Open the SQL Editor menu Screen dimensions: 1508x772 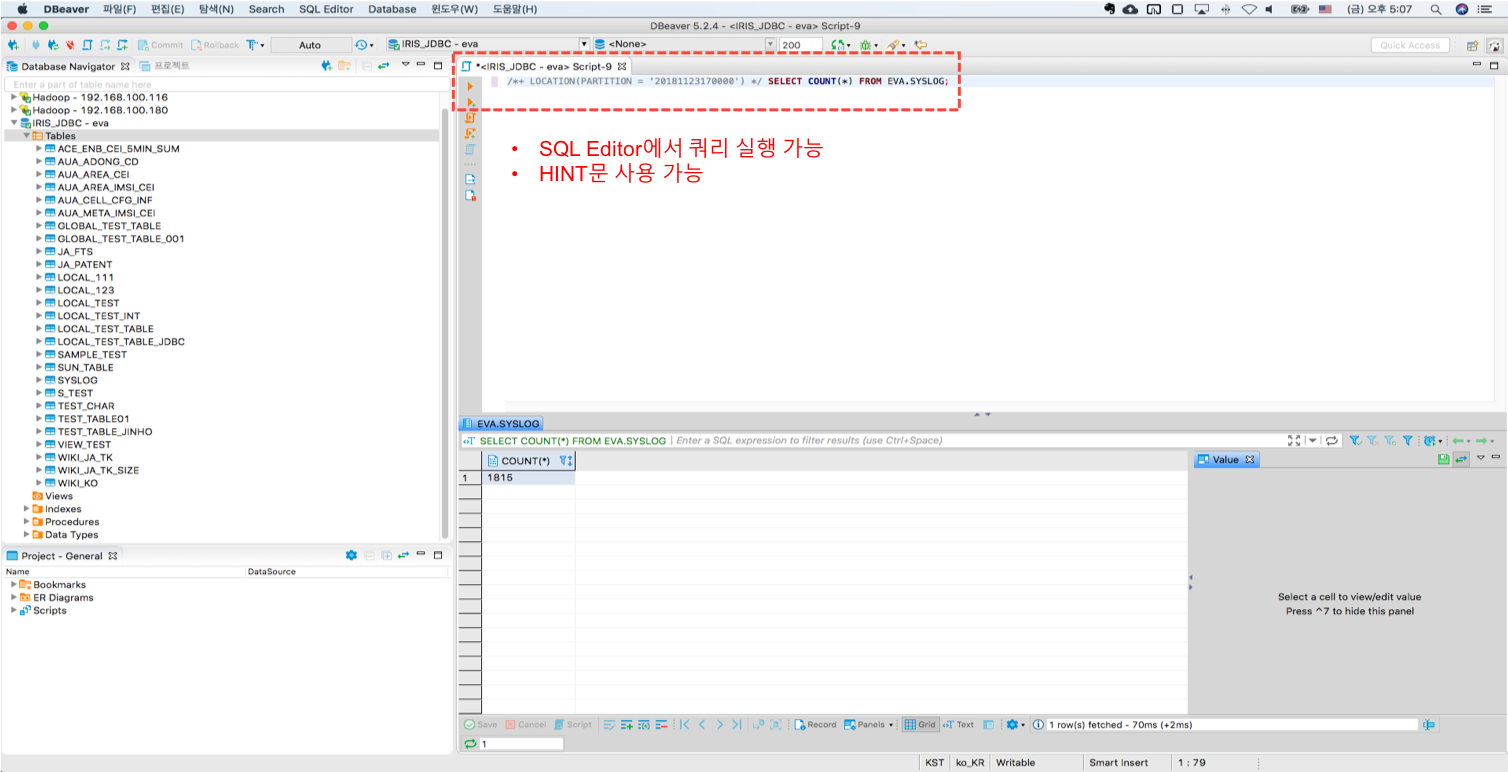pos(326,9)
